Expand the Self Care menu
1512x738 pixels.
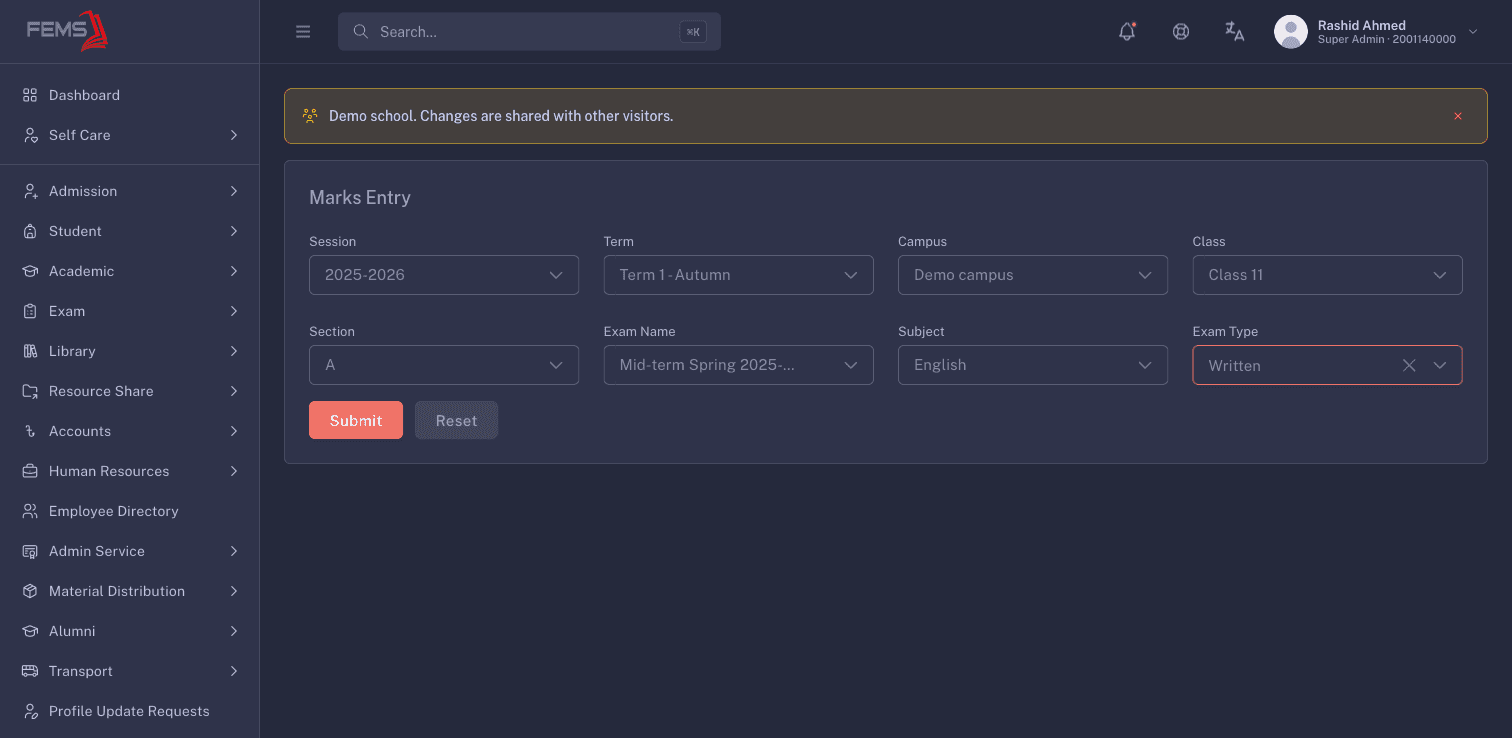[130, 135]
